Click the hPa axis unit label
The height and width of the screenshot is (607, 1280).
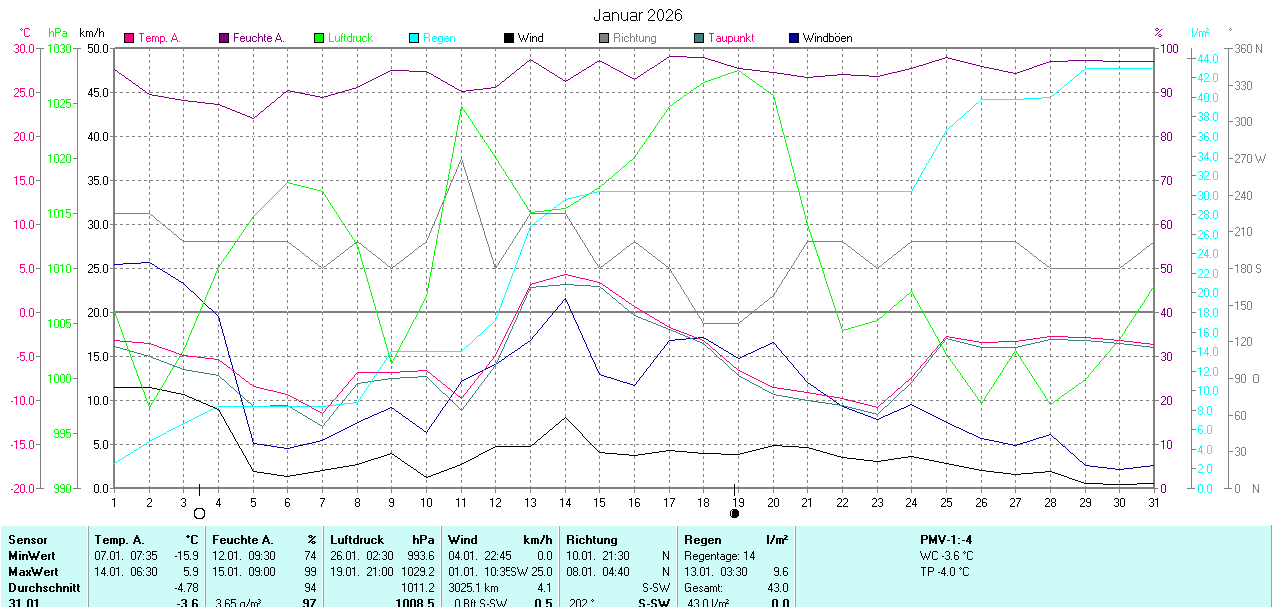pos(58,33)
